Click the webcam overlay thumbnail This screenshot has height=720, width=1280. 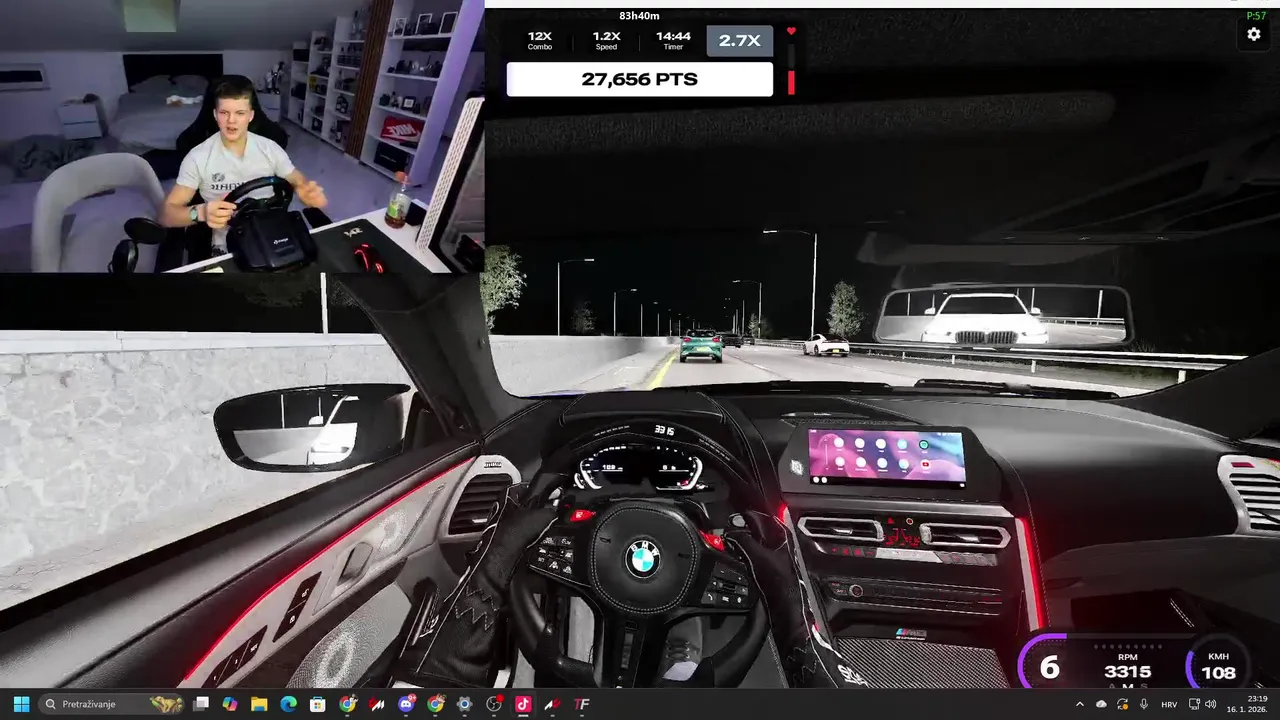[x=242, y=136]
